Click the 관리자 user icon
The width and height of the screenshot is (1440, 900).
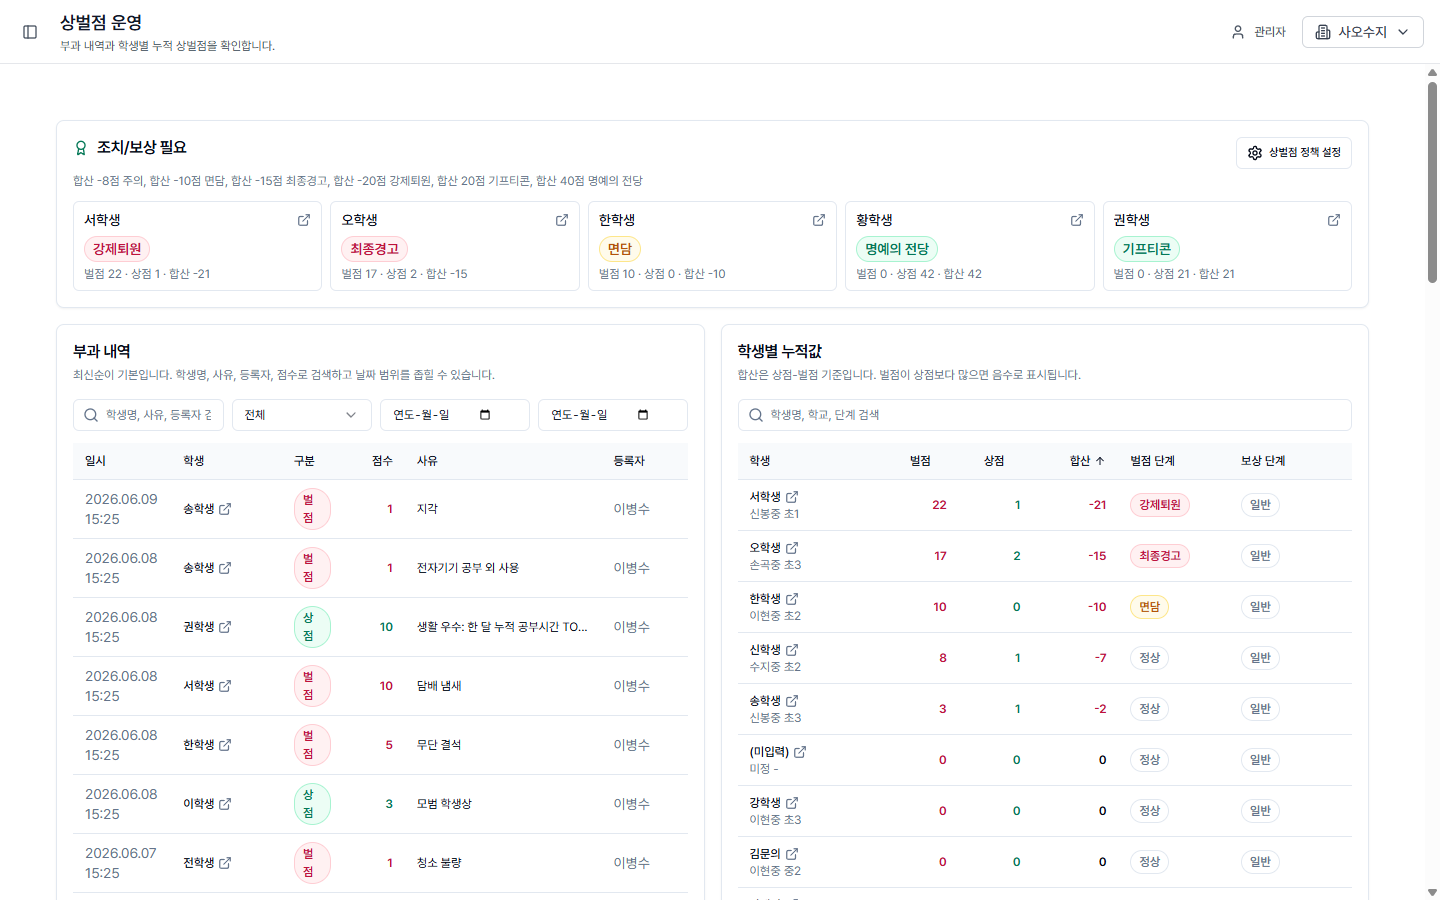pos(1238,32)
